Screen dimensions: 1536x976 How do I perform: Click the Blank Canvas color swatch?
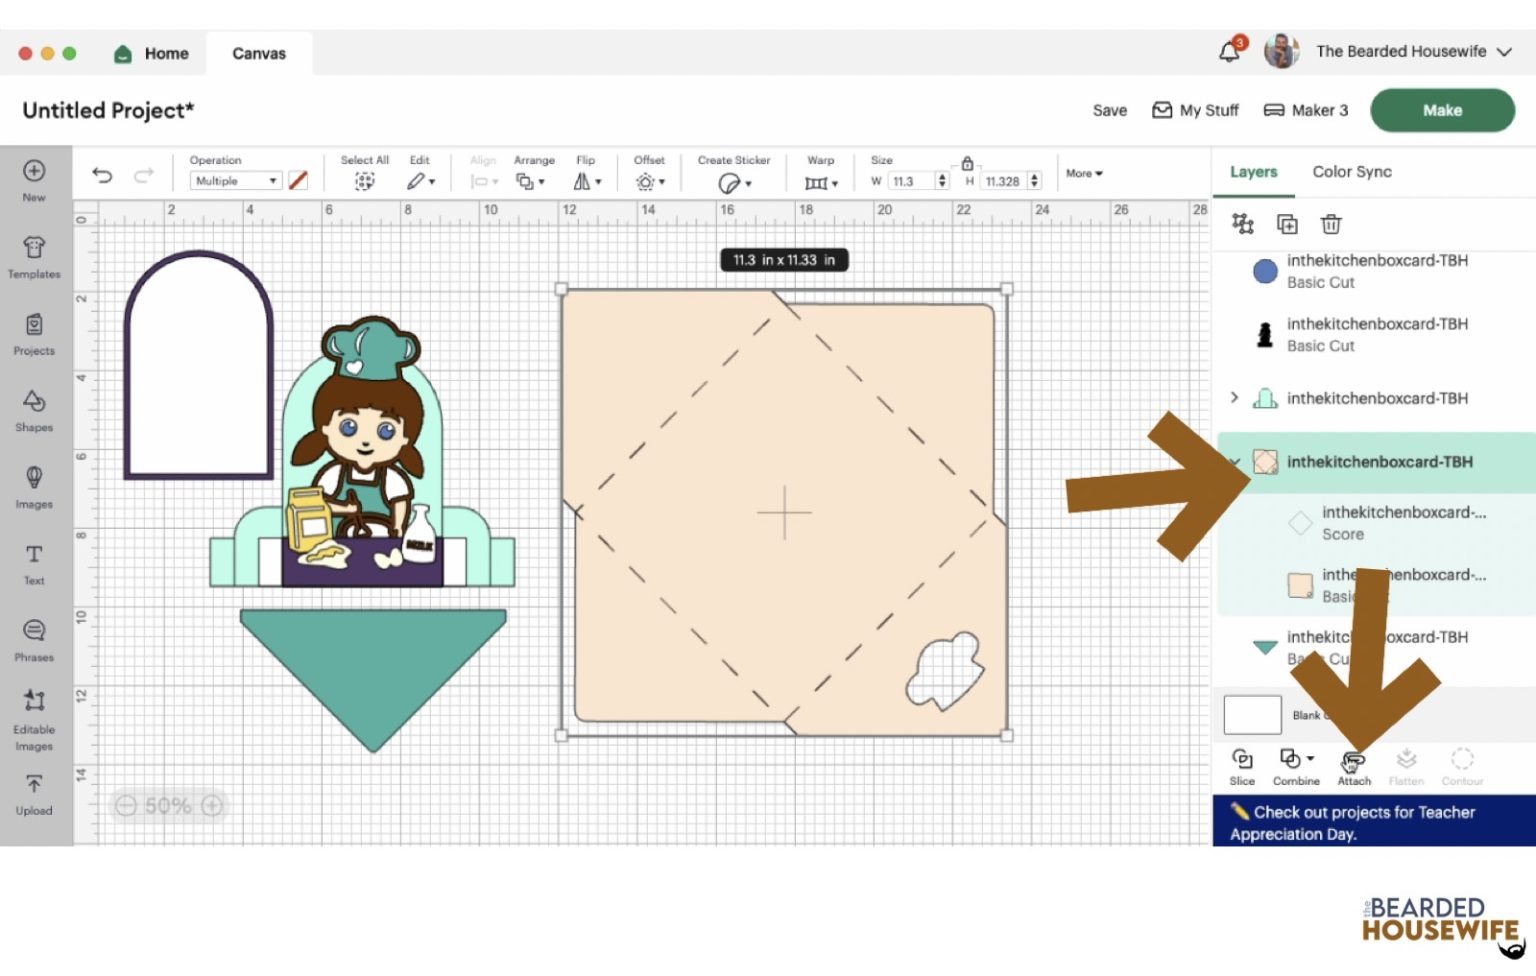1252,715
